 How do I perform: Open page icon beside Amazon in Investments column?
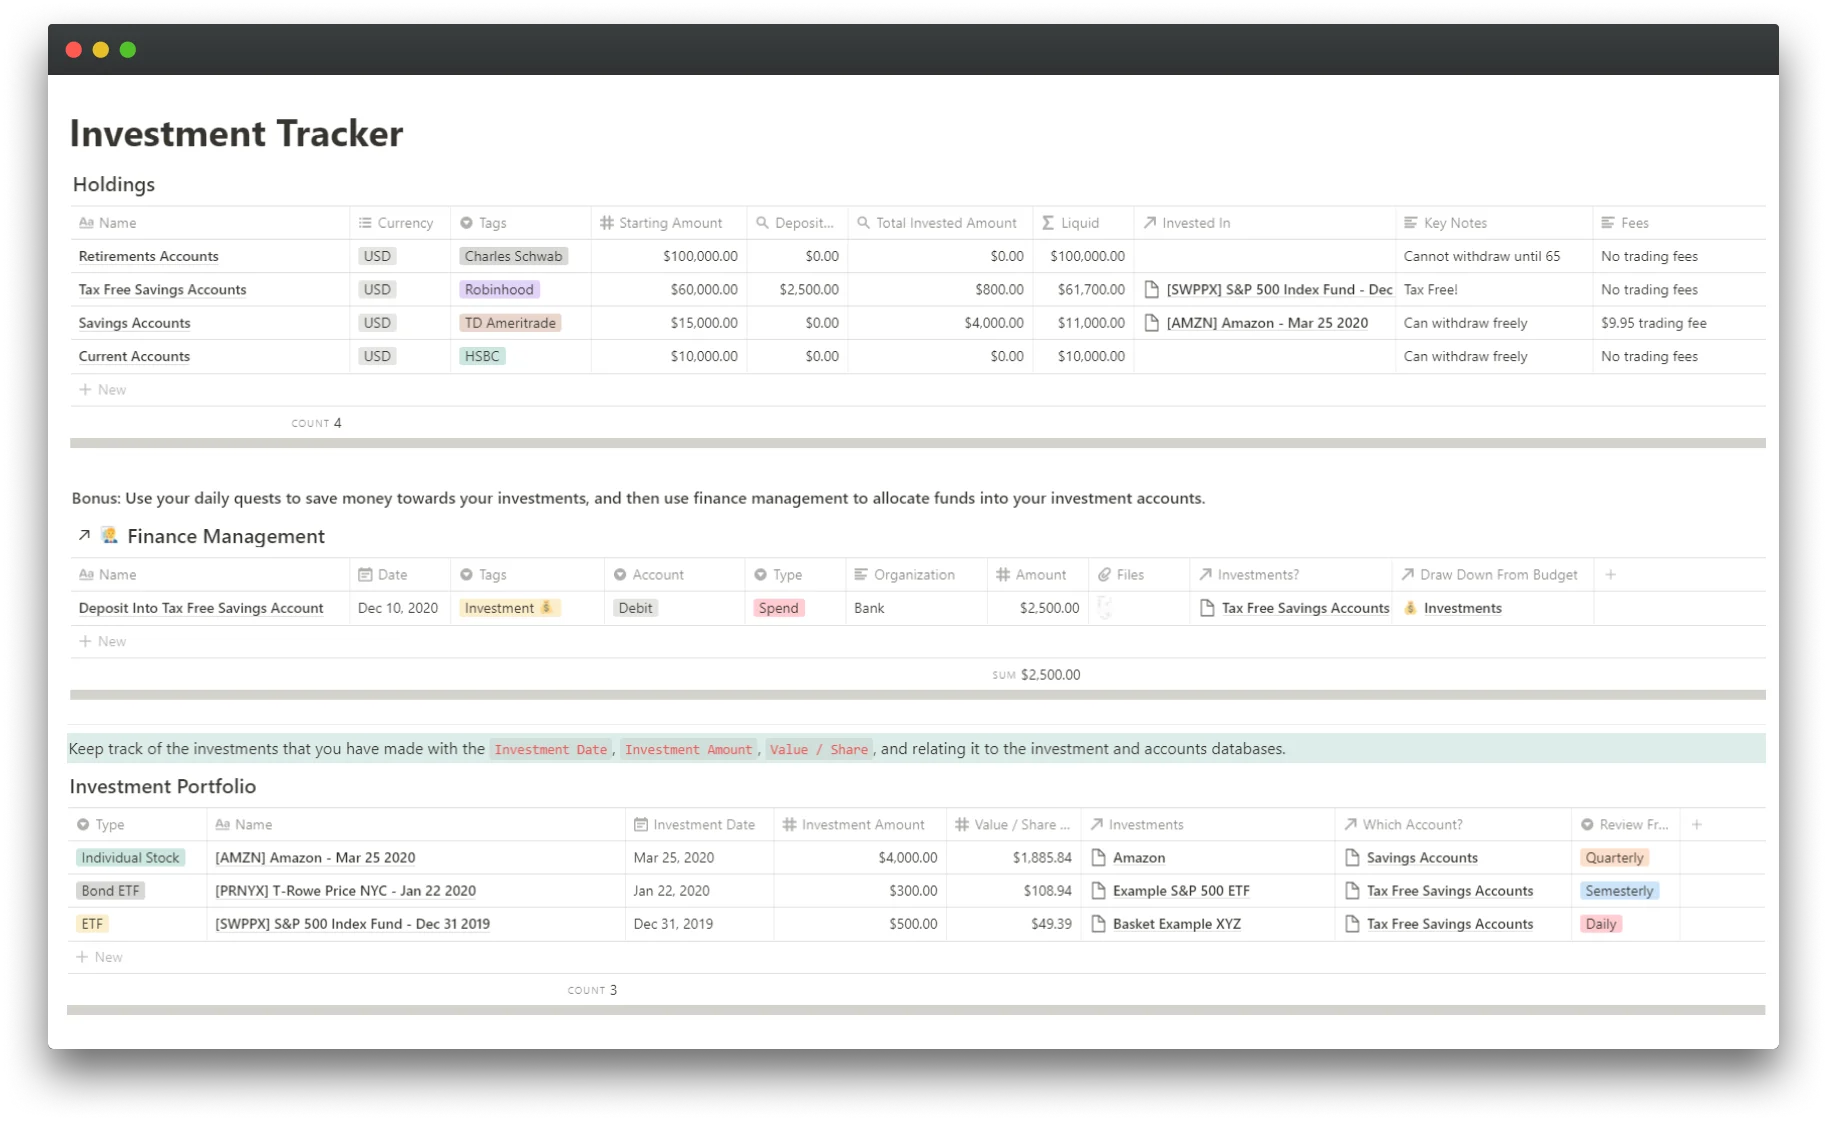(1098, 857)
